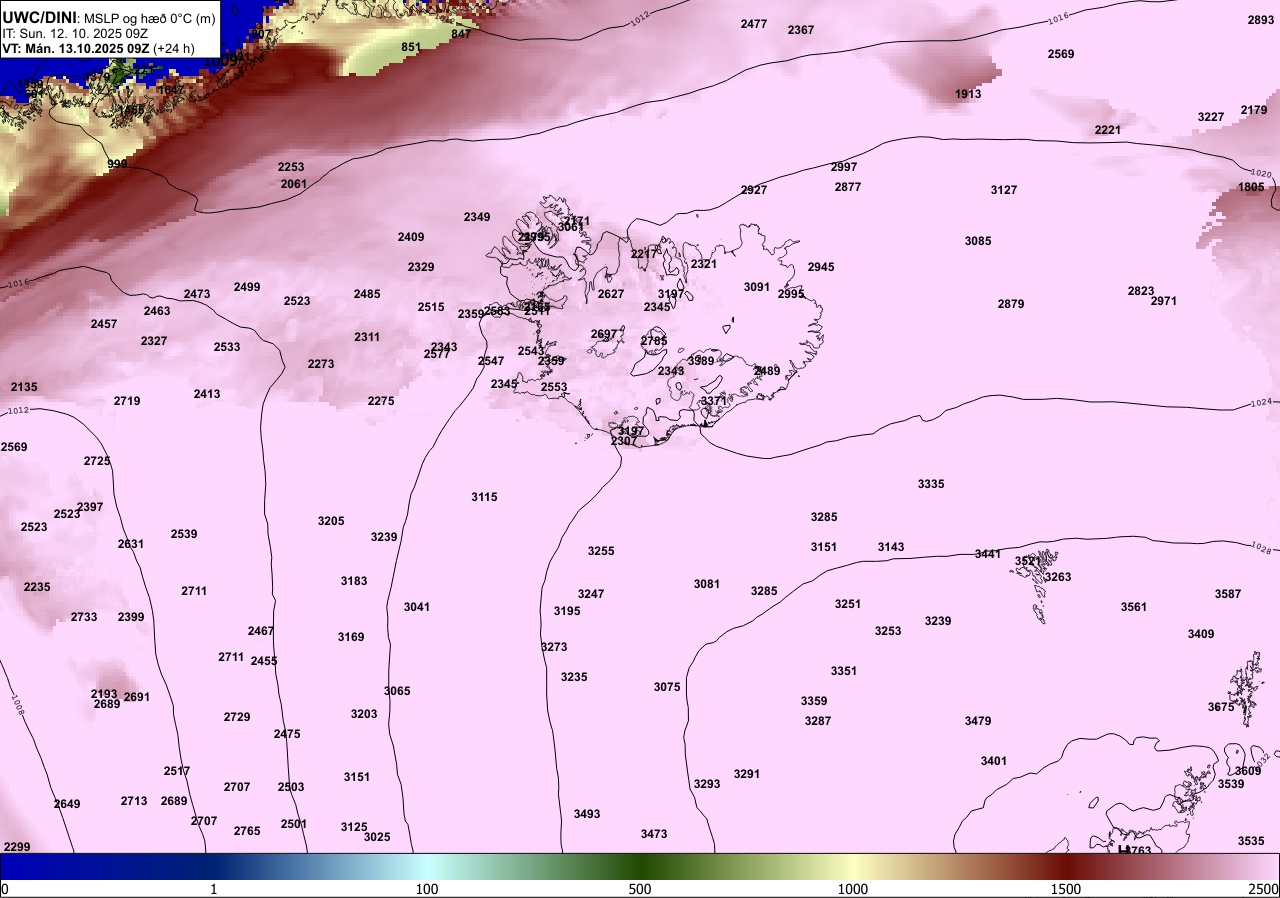
Task: Select the IT: Sun. 12. 10. 2025 09Z line
Action: coord(75,33)
